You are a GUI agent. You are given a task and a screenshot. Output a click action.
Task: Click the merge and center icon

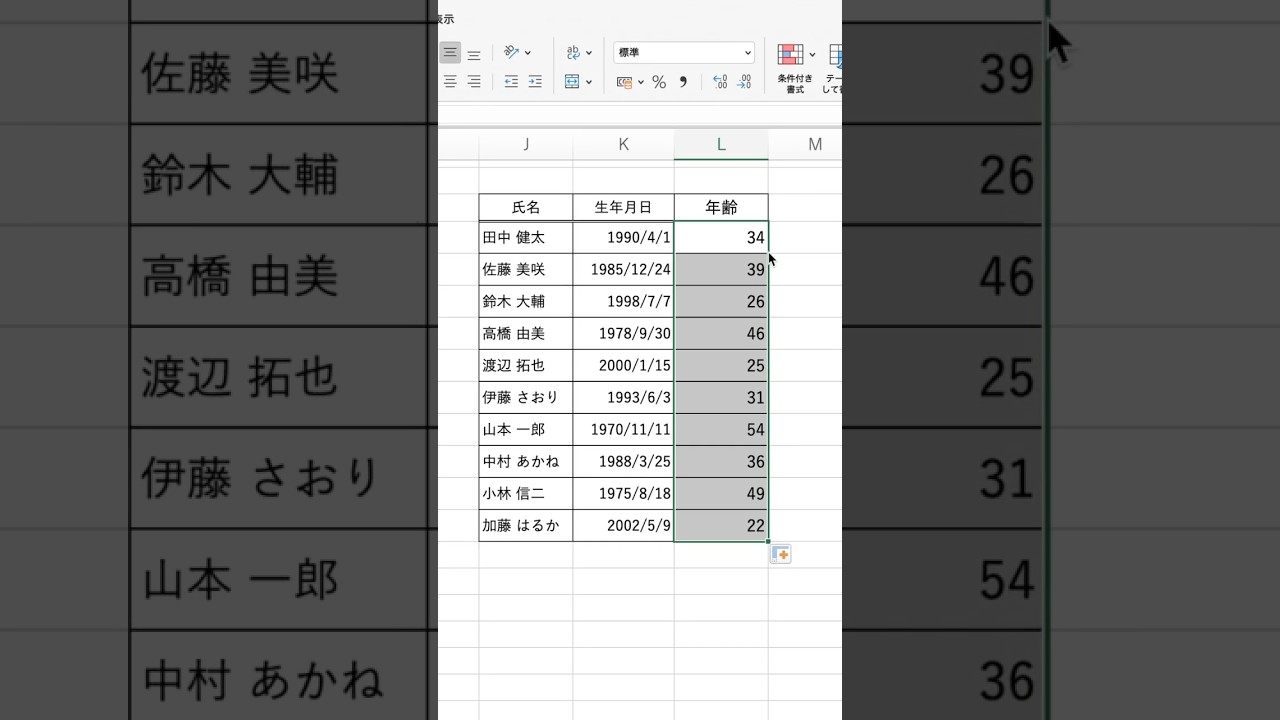pyautogui.click(x=572, y=82)
